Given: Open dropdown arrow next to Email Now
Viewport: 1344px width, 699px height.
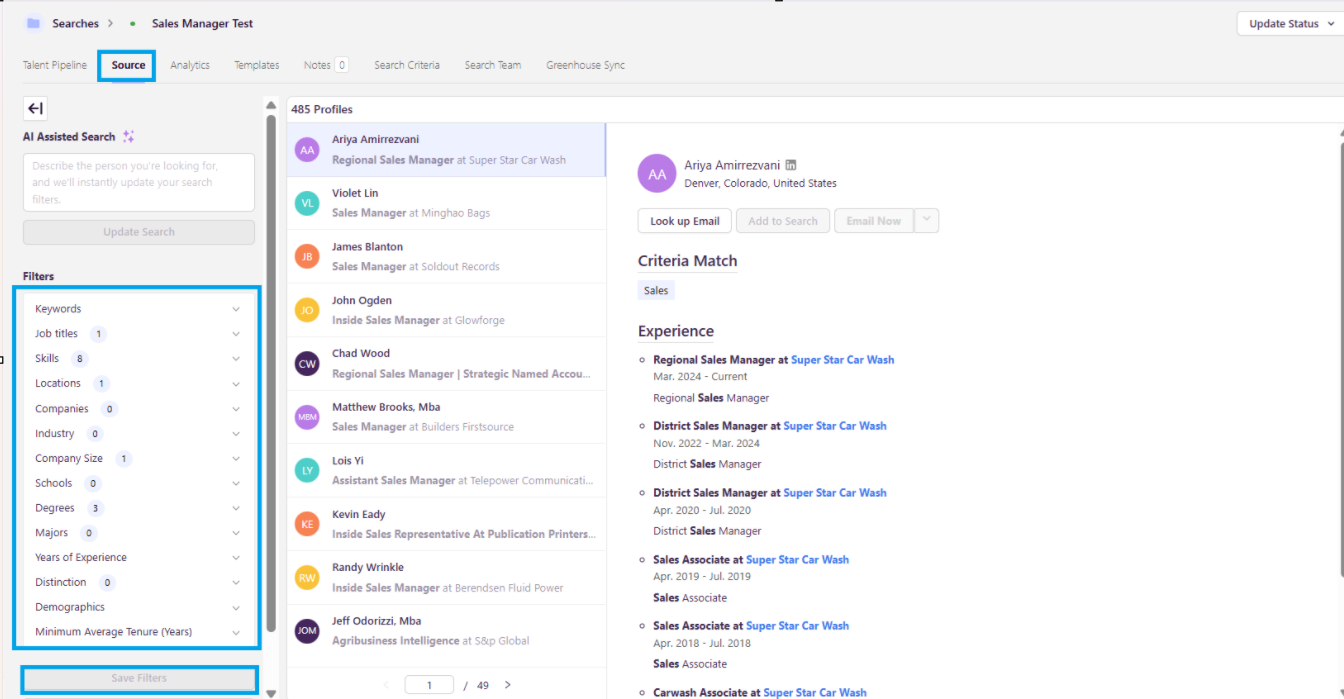Looking at the screenshot, I should tap(927, 221).
